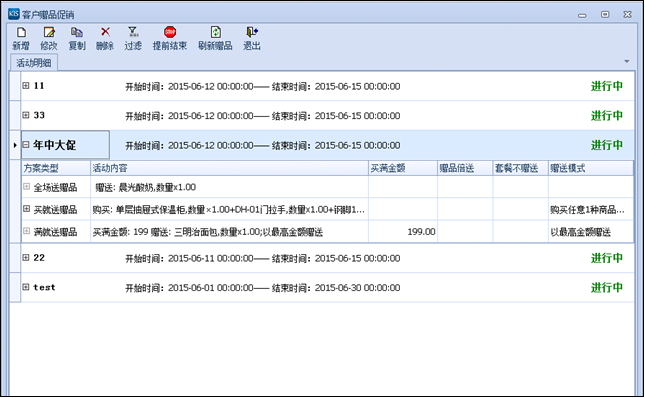Click the 方案类型 column header
Screen dimensions: 645x398
[56, 168]
